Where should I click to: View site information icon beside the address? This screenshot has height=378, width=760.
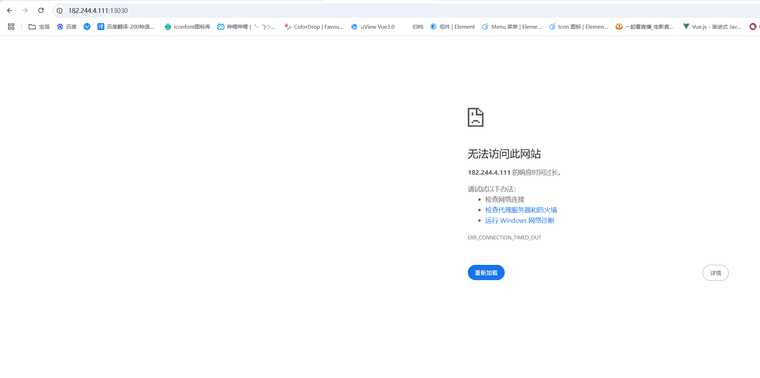[x=60, y=11]
